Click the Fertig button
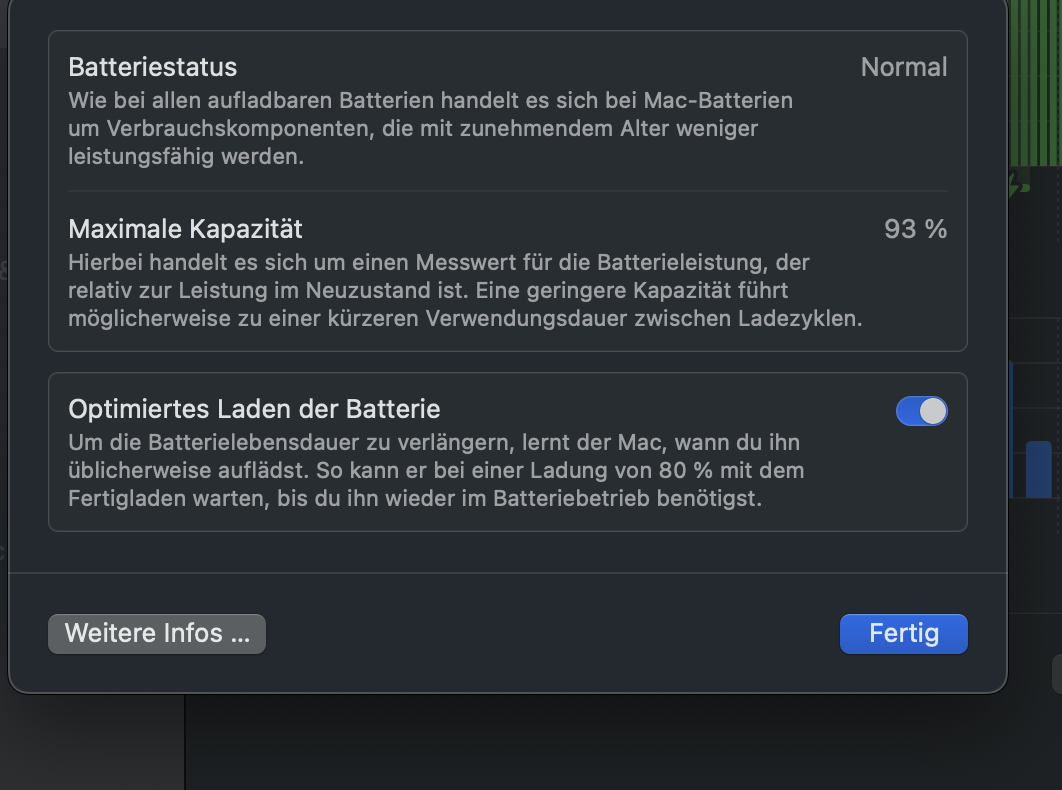This screenshot has width=1062, height=790. (903, 634)
